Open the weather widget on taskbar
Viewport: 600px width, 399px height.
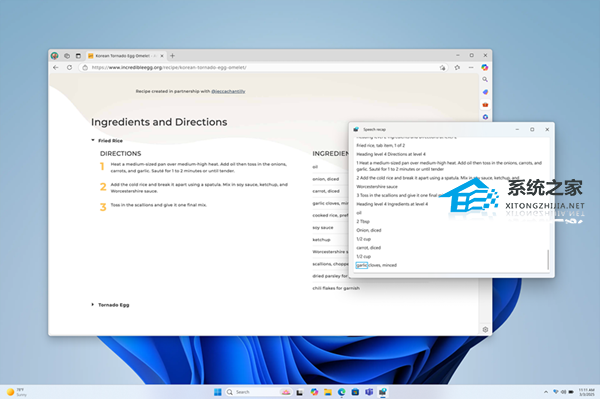[x=17, y=392]
